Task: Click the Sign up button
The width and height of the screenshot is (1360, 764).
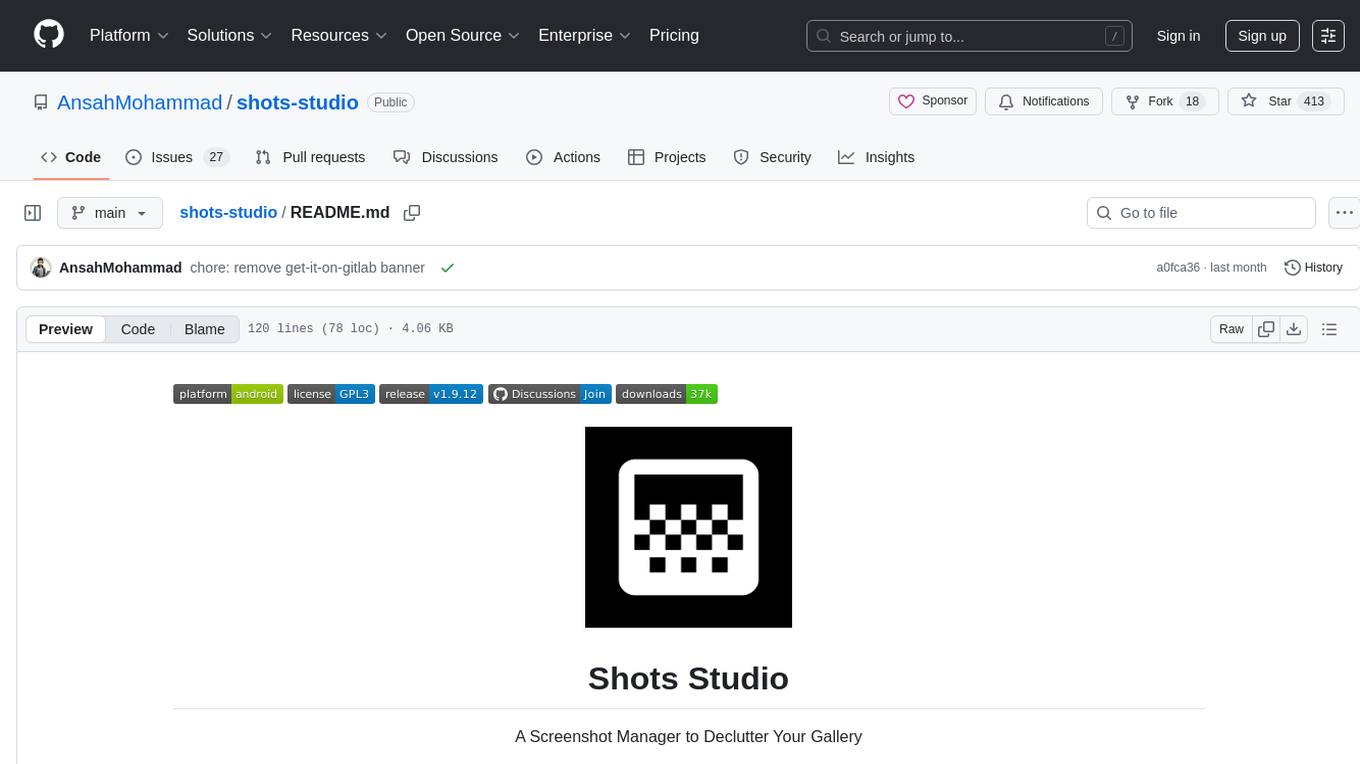Action: click(1262, 36)
